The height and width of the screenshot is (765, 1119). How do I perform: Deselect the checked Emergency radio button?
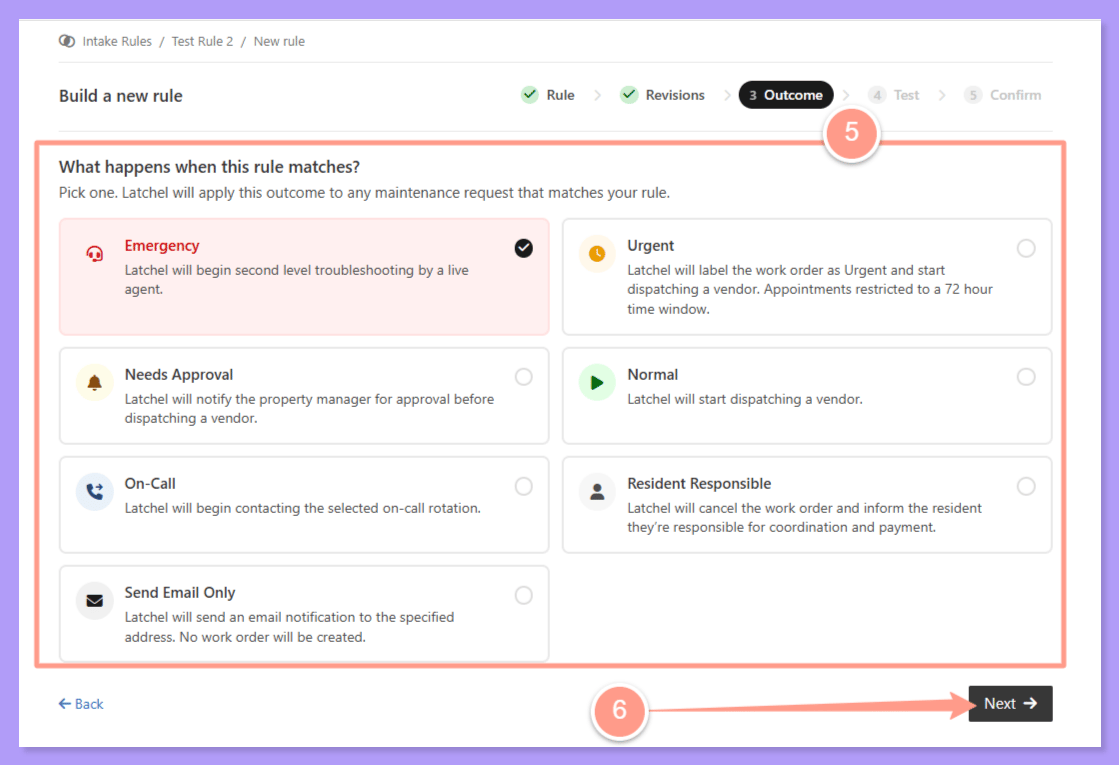[524, 248]
